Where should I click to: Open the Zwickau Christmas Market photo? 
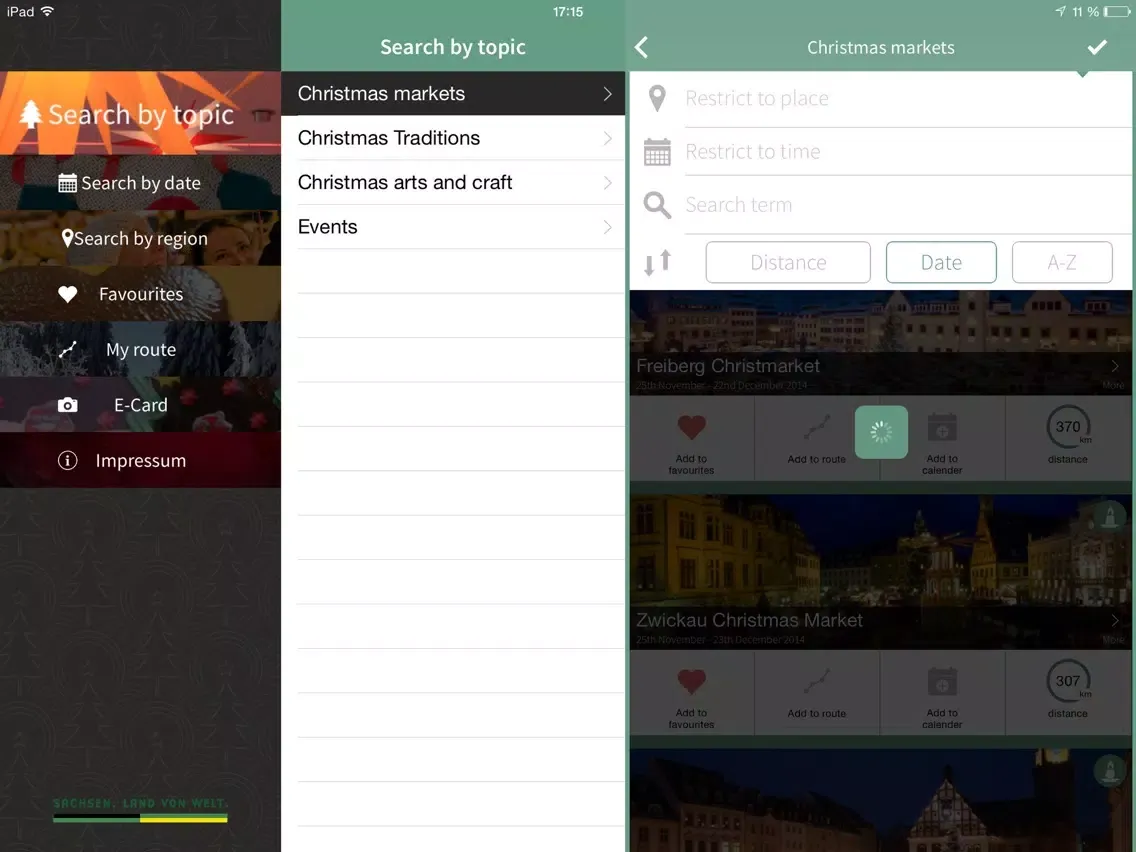tap(880, 551)
